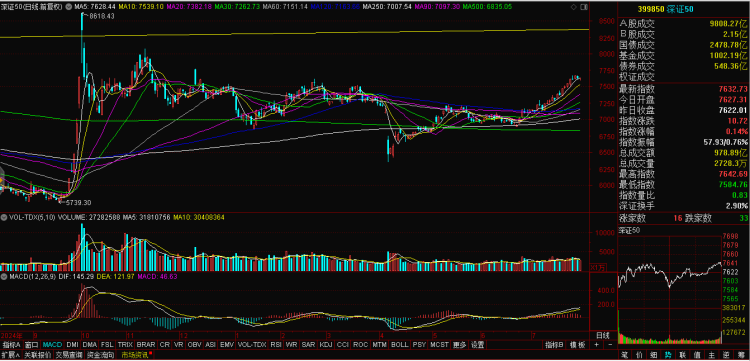This screenshot has height=361, width=750.
Task: Select the 势 trend tab
Action: pos(668,355)
